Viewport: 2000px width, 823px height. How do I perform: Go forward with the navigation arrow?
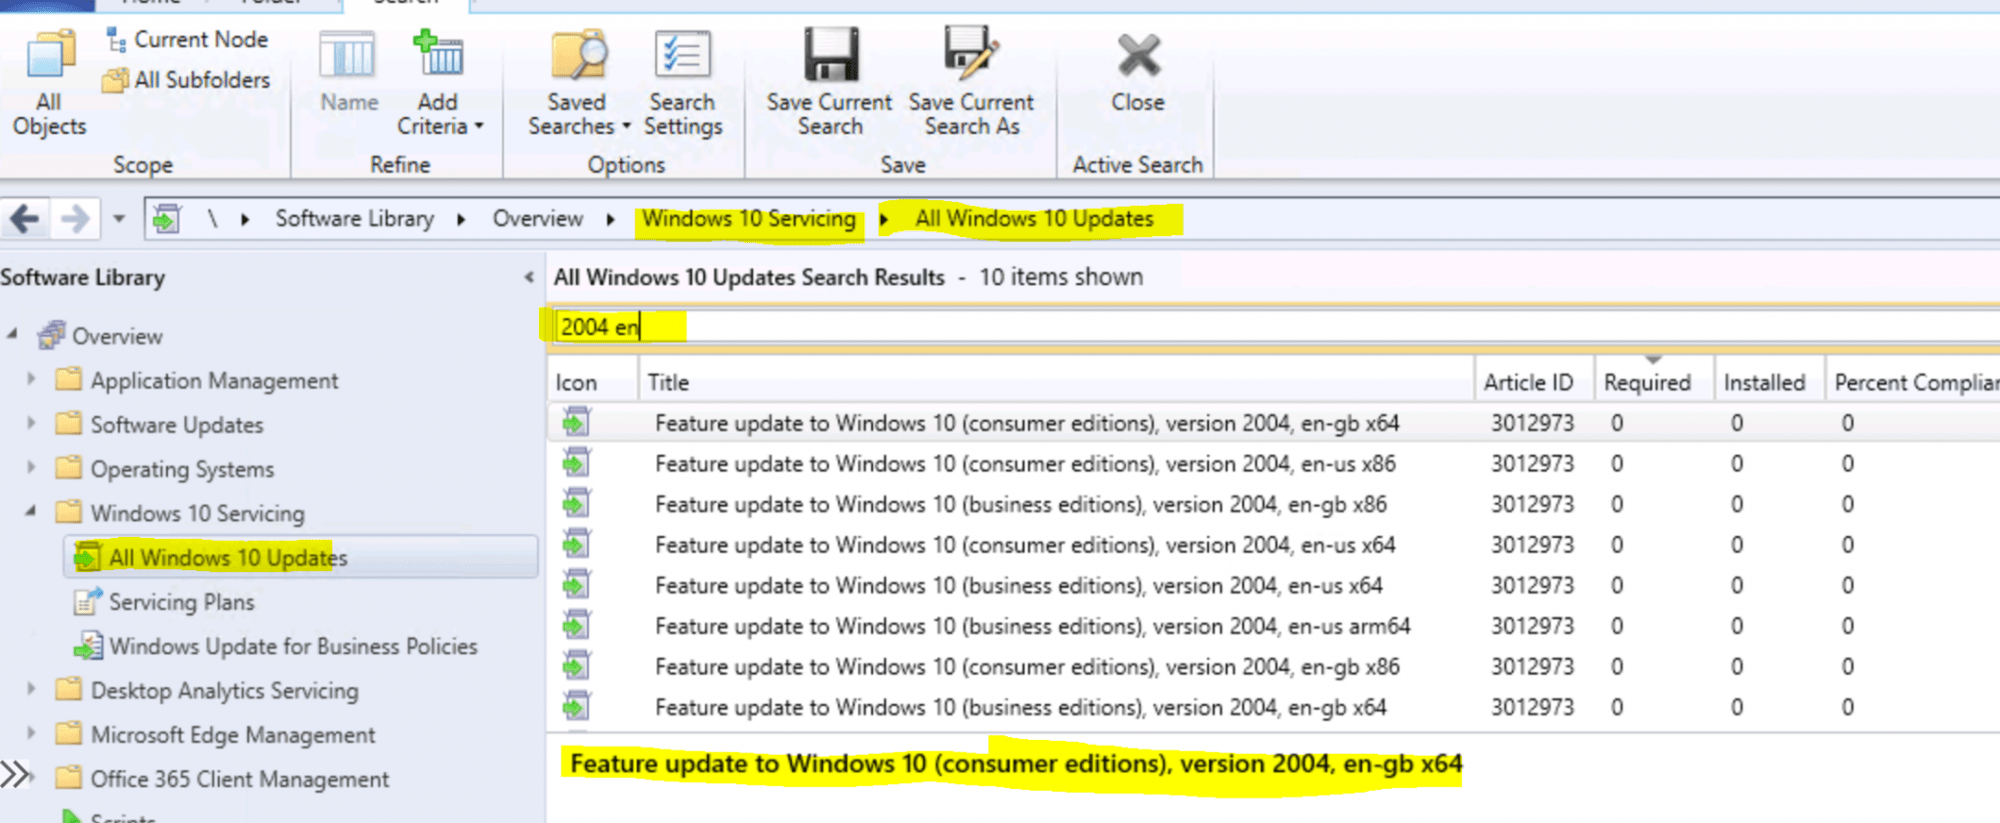coord(75,218)
